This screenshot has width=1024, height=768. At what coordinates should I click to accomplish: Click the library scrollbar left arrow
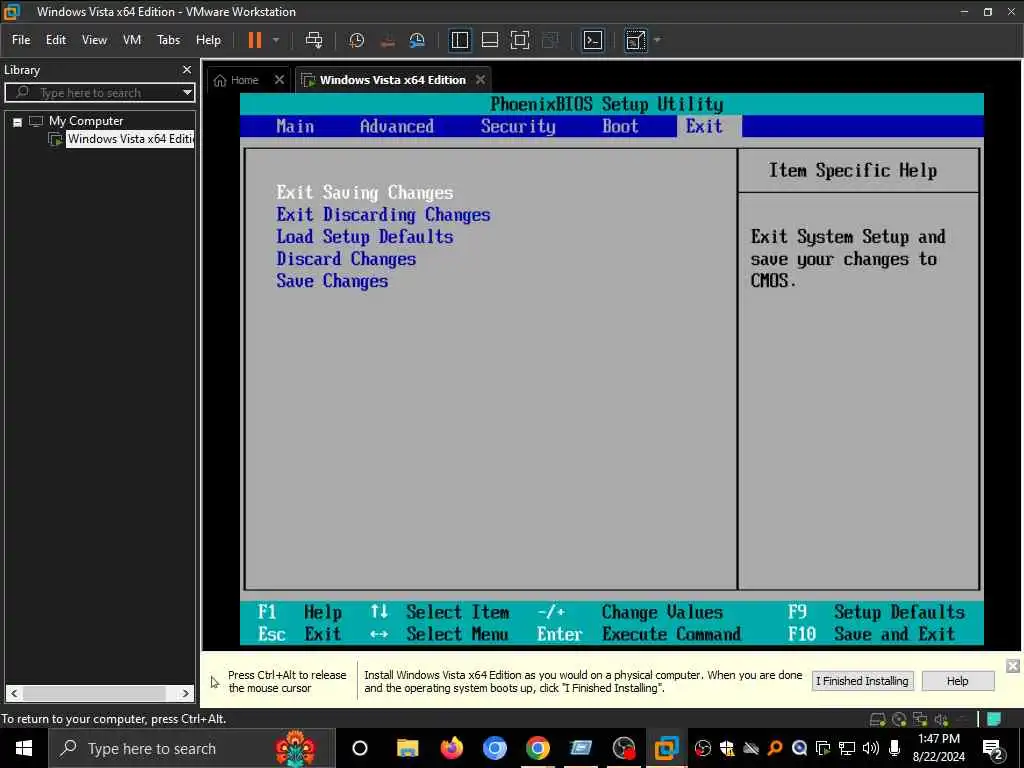click(14, 693)
